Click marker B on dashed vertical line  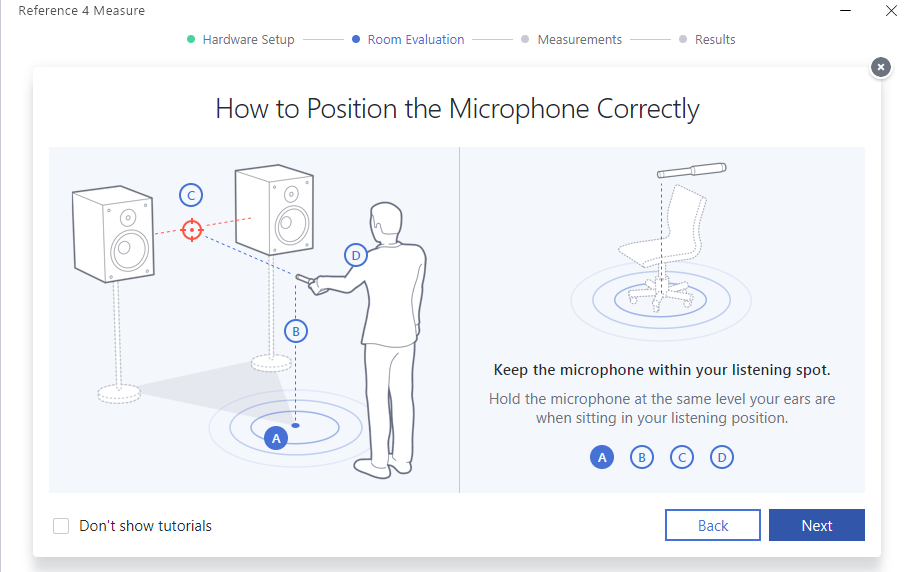[x=296, y=331]
